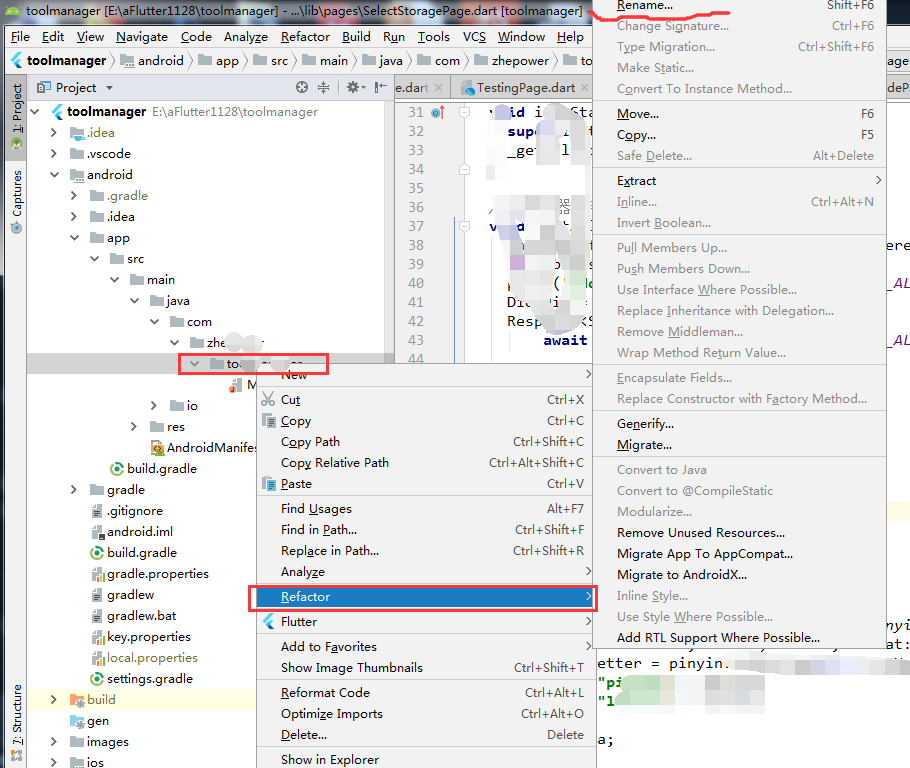Viewport: 910px width, 768px height.
Task: Select Replace in Path...
Action: click(425, 550)
